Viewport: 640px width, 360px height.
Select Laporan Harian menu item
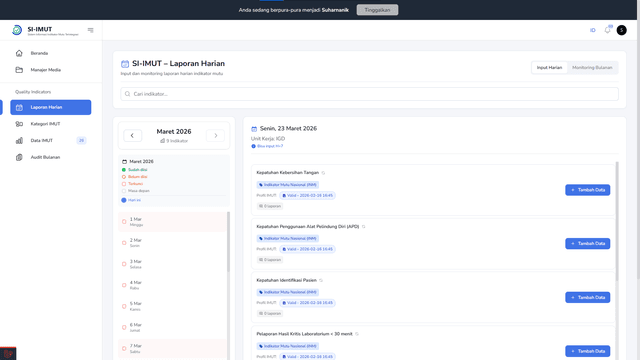tap(51, 107)
